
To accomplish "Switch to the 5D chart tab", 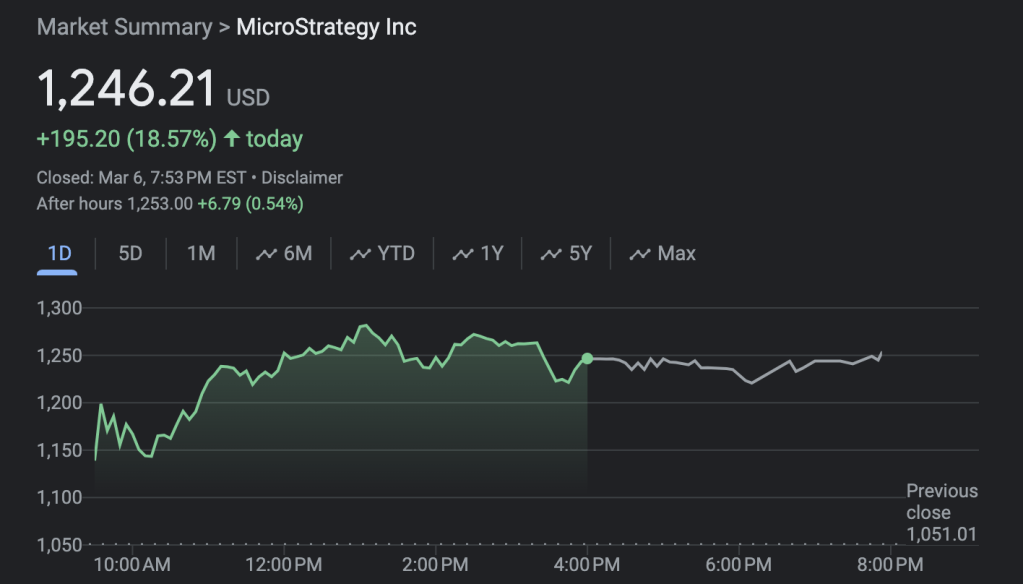I will 130,254.
